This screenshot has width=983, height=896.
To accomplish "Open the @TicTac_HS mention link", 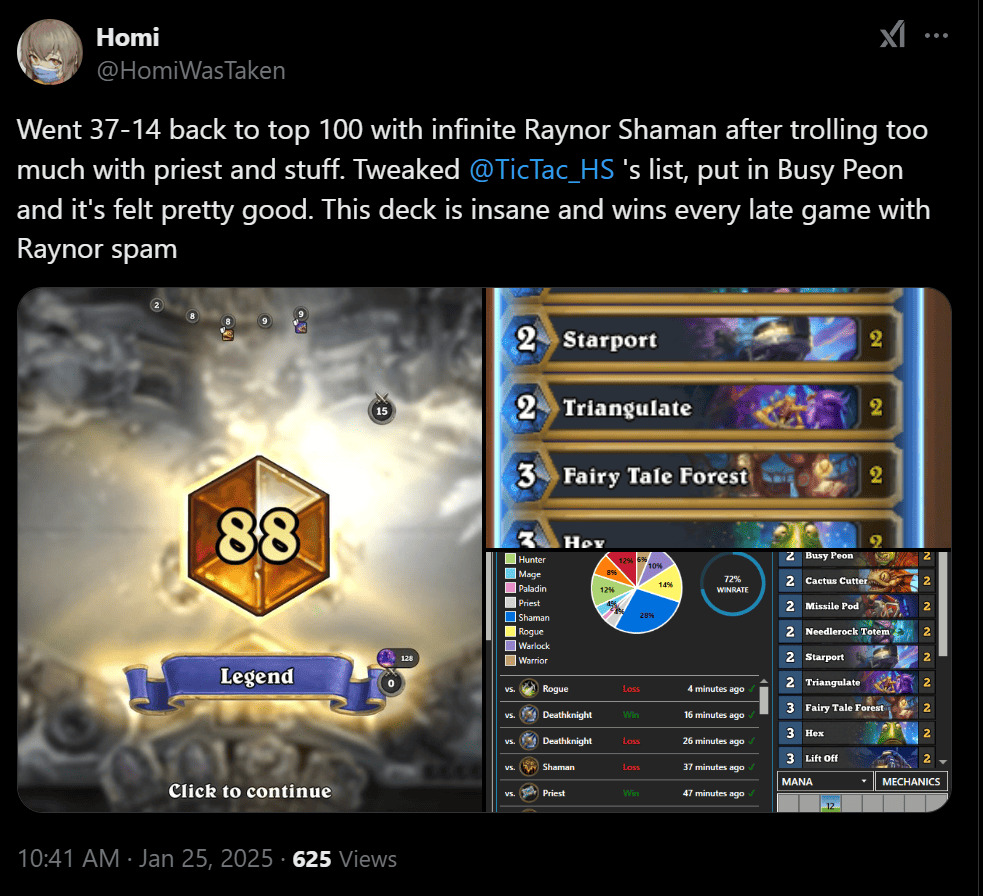I will (542, 170).
